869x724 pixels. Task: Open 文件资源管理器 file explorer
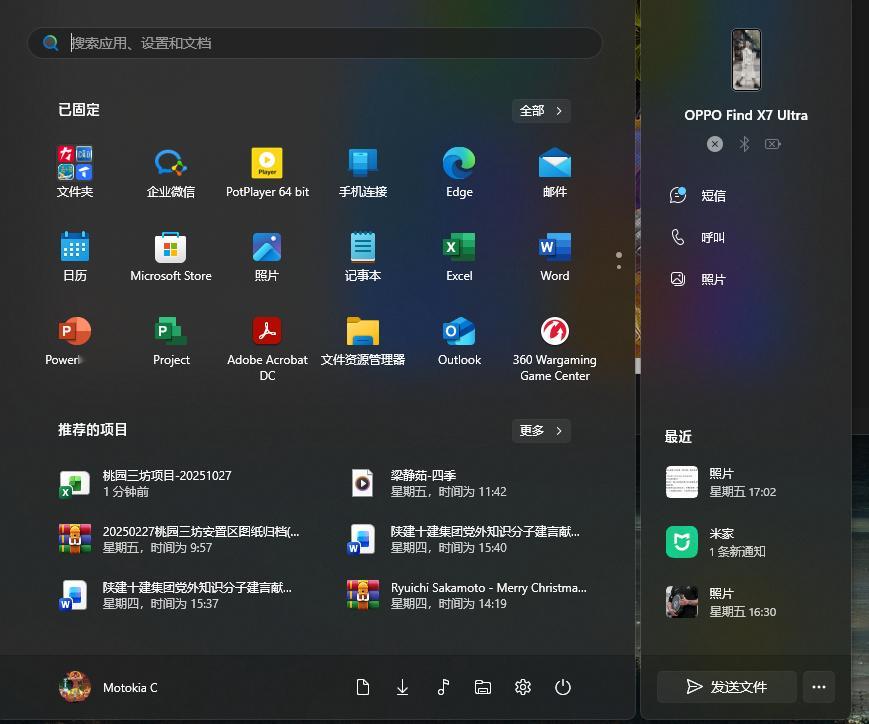[x=363, y=340]
